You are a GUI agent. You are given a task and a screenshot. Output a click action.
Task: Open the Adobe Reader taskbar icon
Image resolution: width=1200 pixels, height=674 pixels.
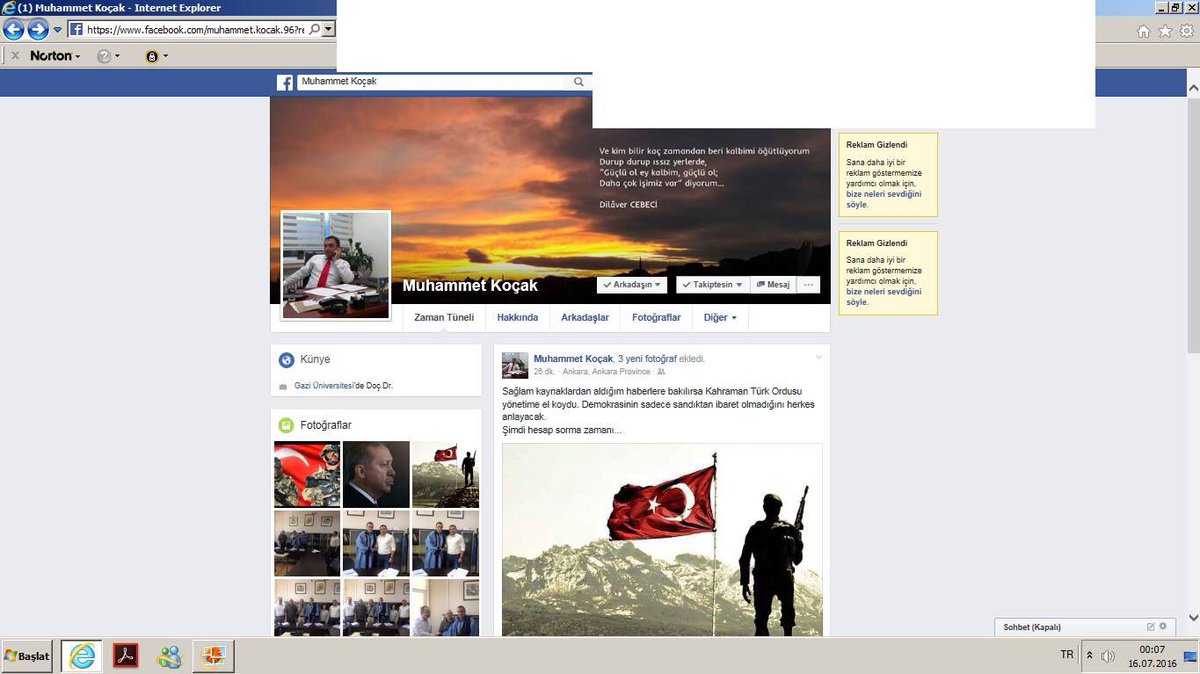[125, 656]
